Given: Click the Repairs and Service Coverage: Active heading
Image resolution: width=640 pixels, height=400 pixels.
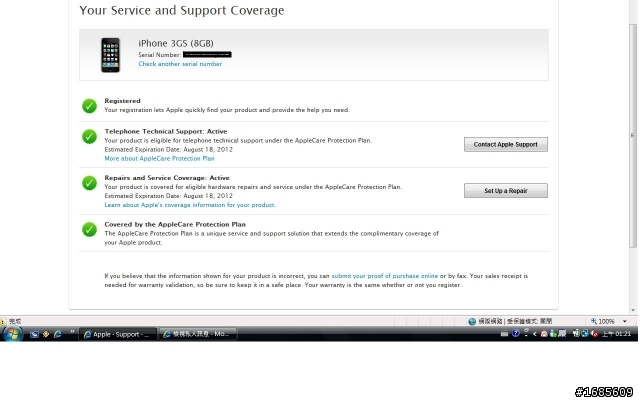Looking at the screenshot, I should [x=167, y=178].
